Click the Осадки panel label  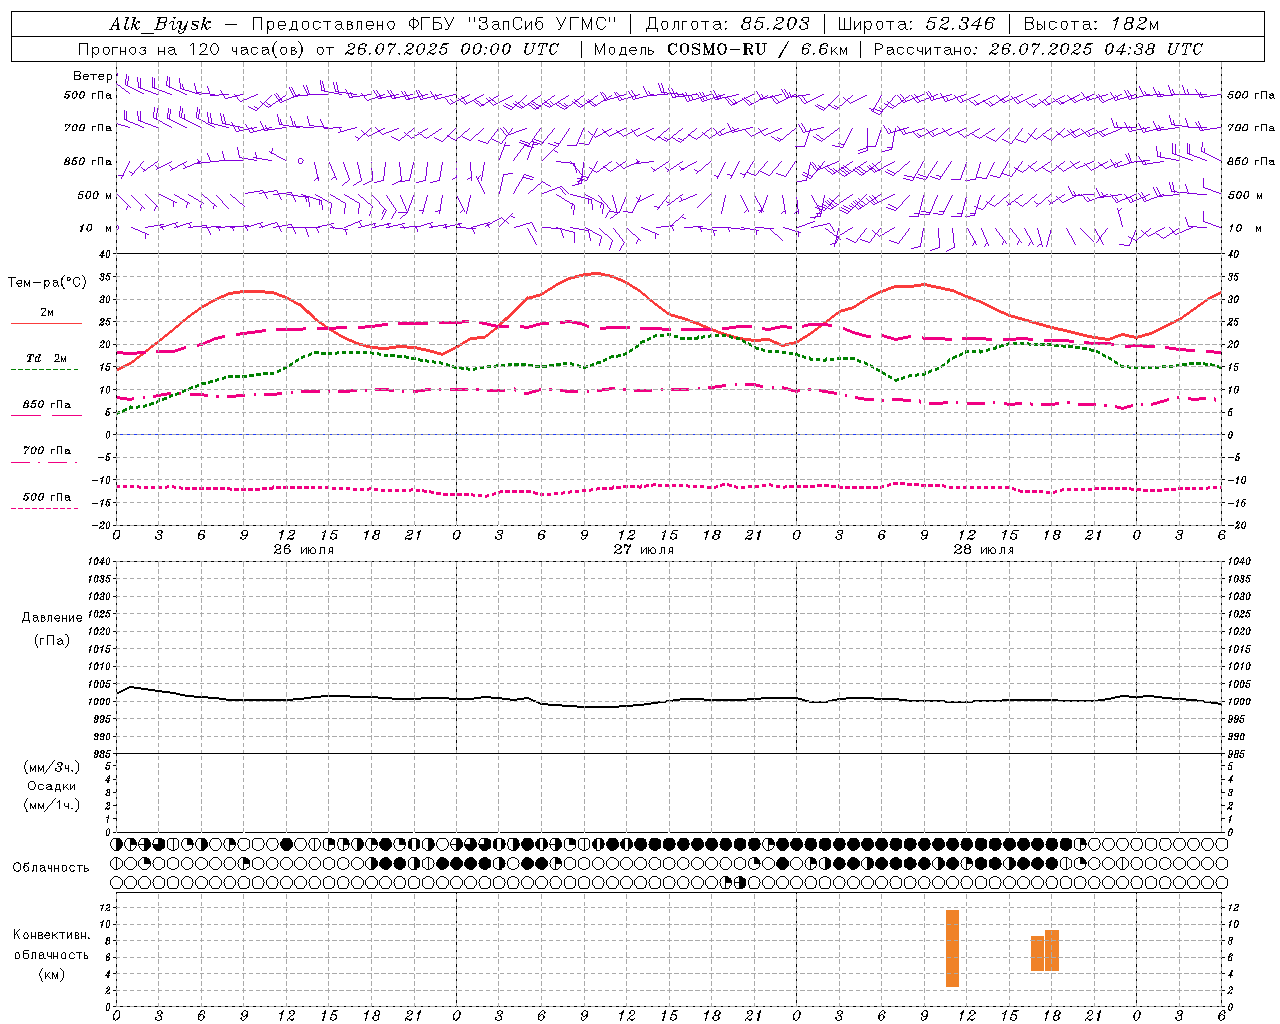click(52, 786)
